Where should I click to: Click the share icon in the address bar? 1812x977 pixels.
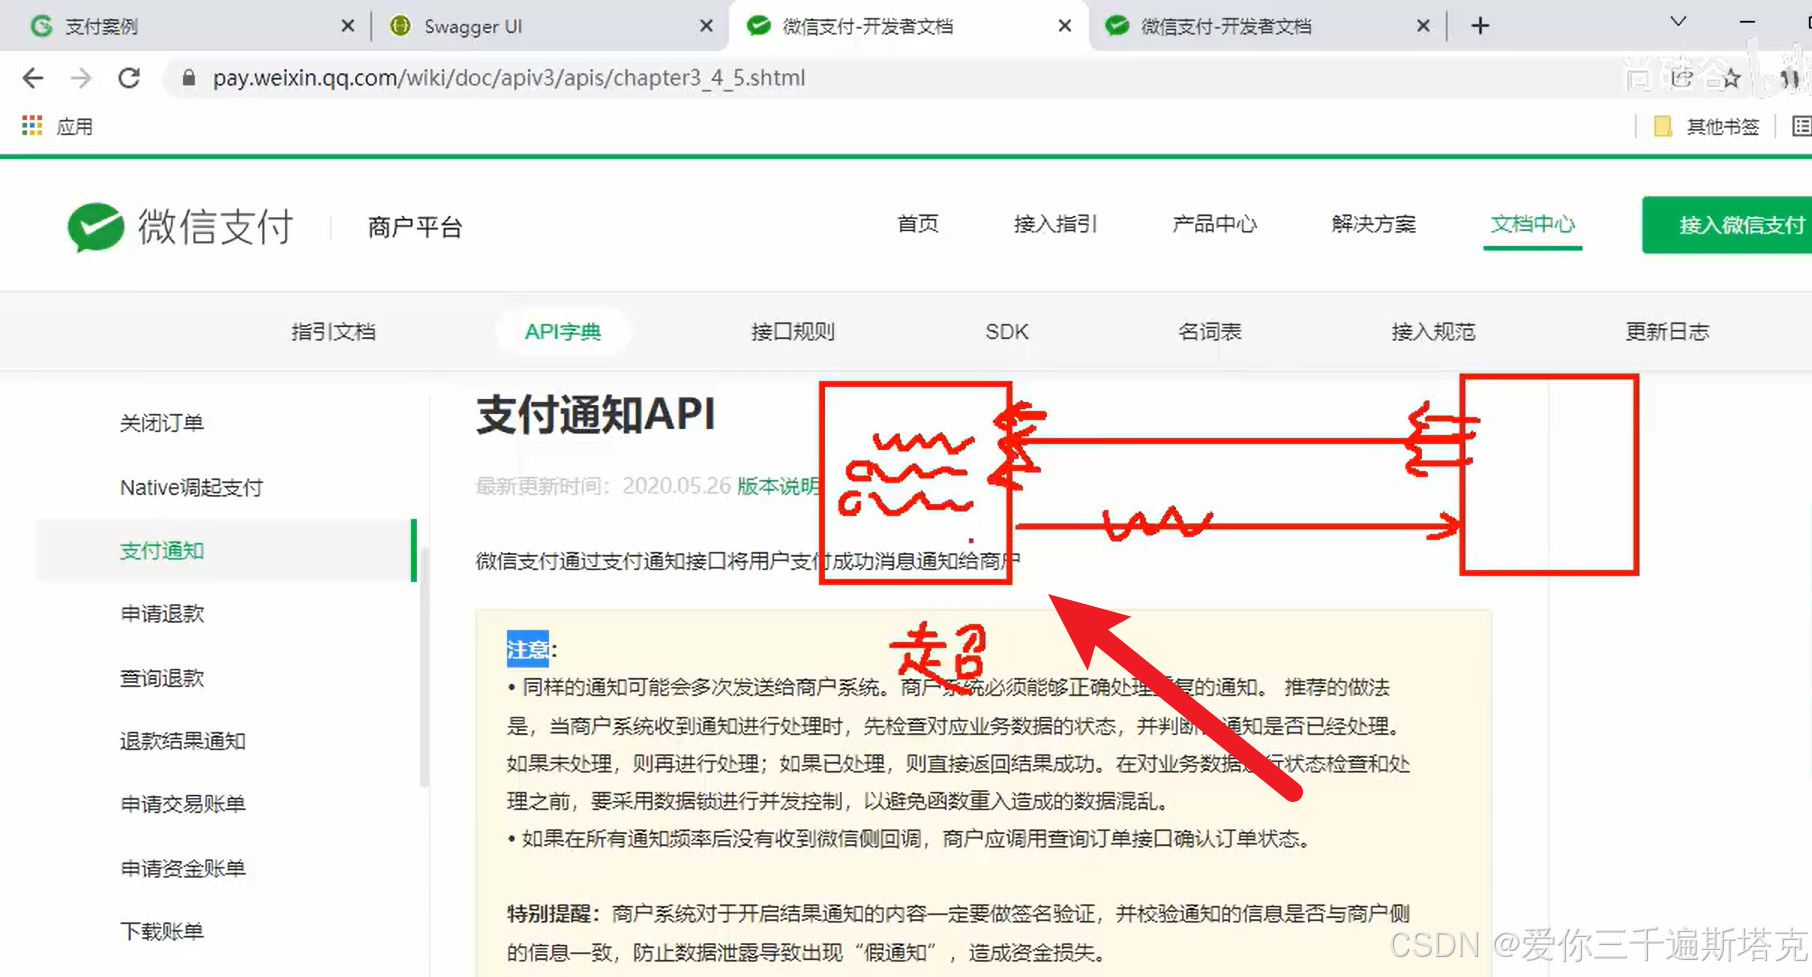tap(1682, 78)
